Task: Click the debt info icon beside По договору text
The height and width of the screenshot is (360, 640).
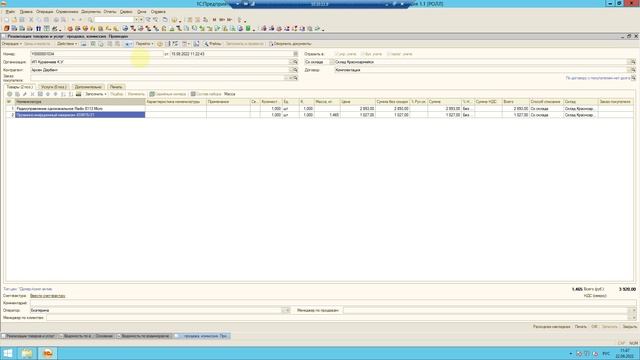Action: pyautogui.click(x=633, y=78)
